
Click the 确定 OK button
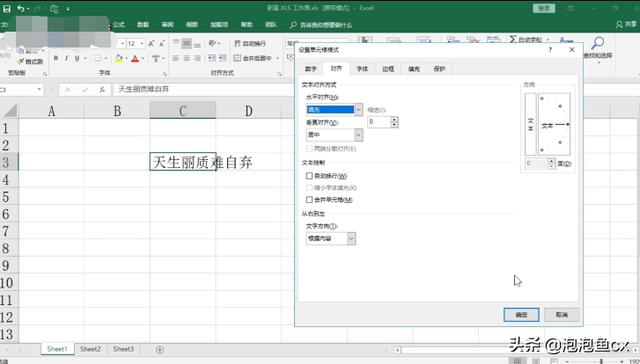pyautogui.click(x=521, y=315)
